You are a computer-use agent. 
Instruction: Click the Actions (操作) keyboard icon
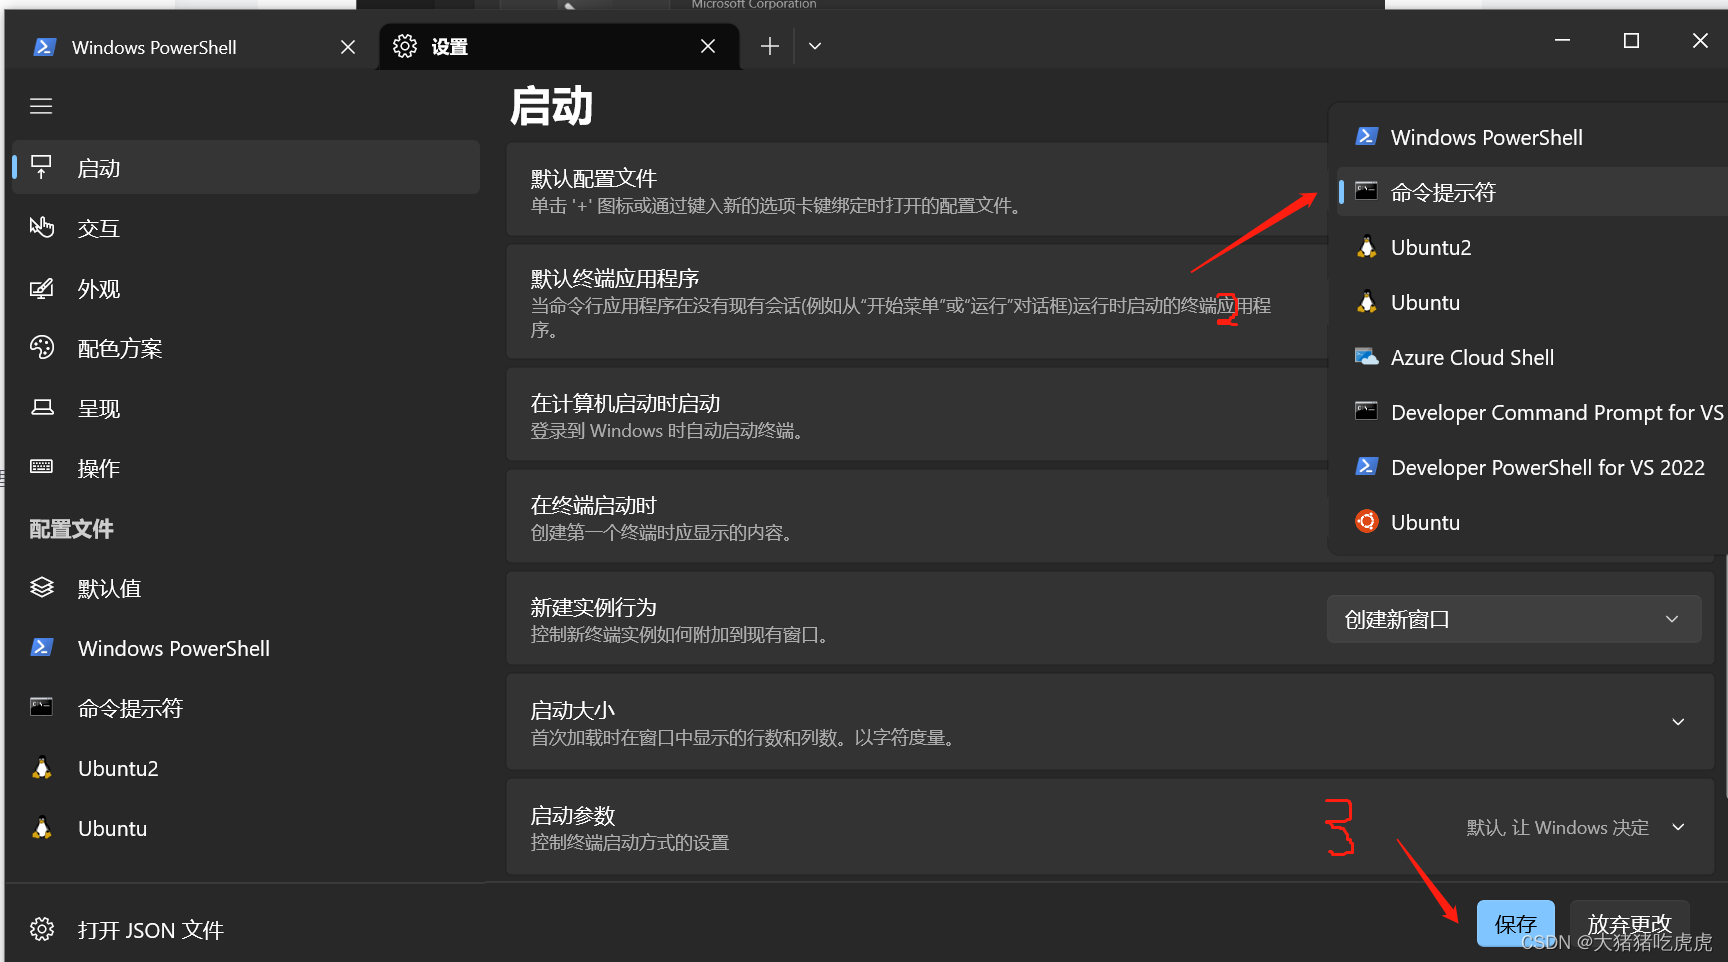(x=41, y=467)
